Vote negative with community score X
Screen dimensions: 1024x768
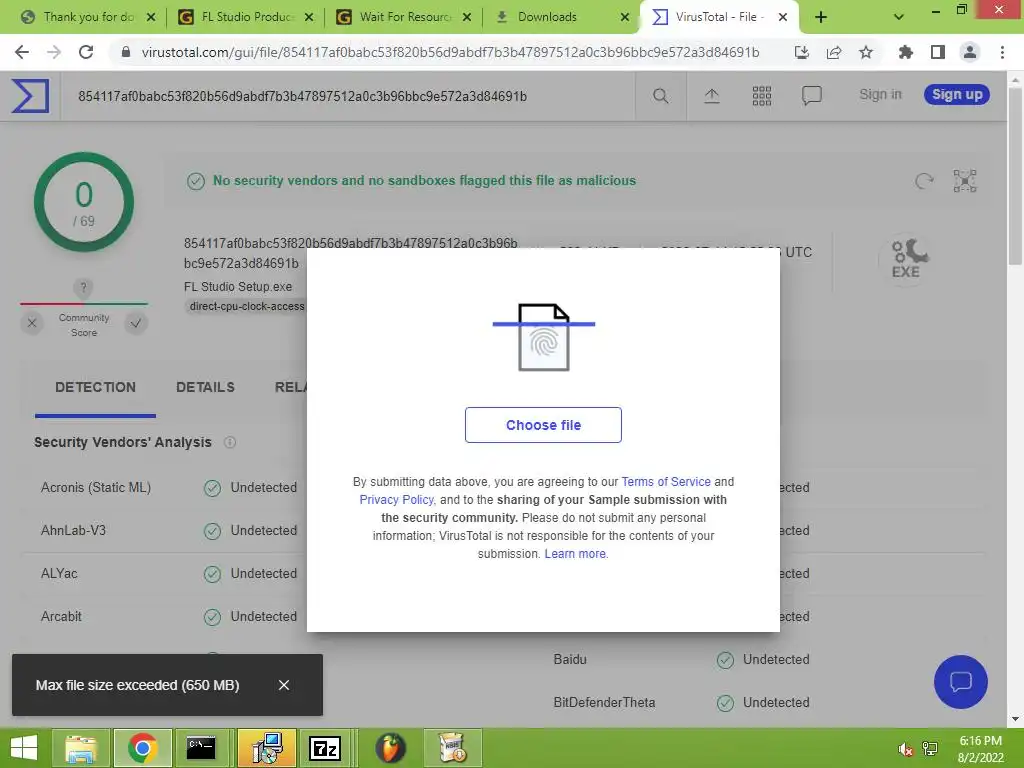32,323
